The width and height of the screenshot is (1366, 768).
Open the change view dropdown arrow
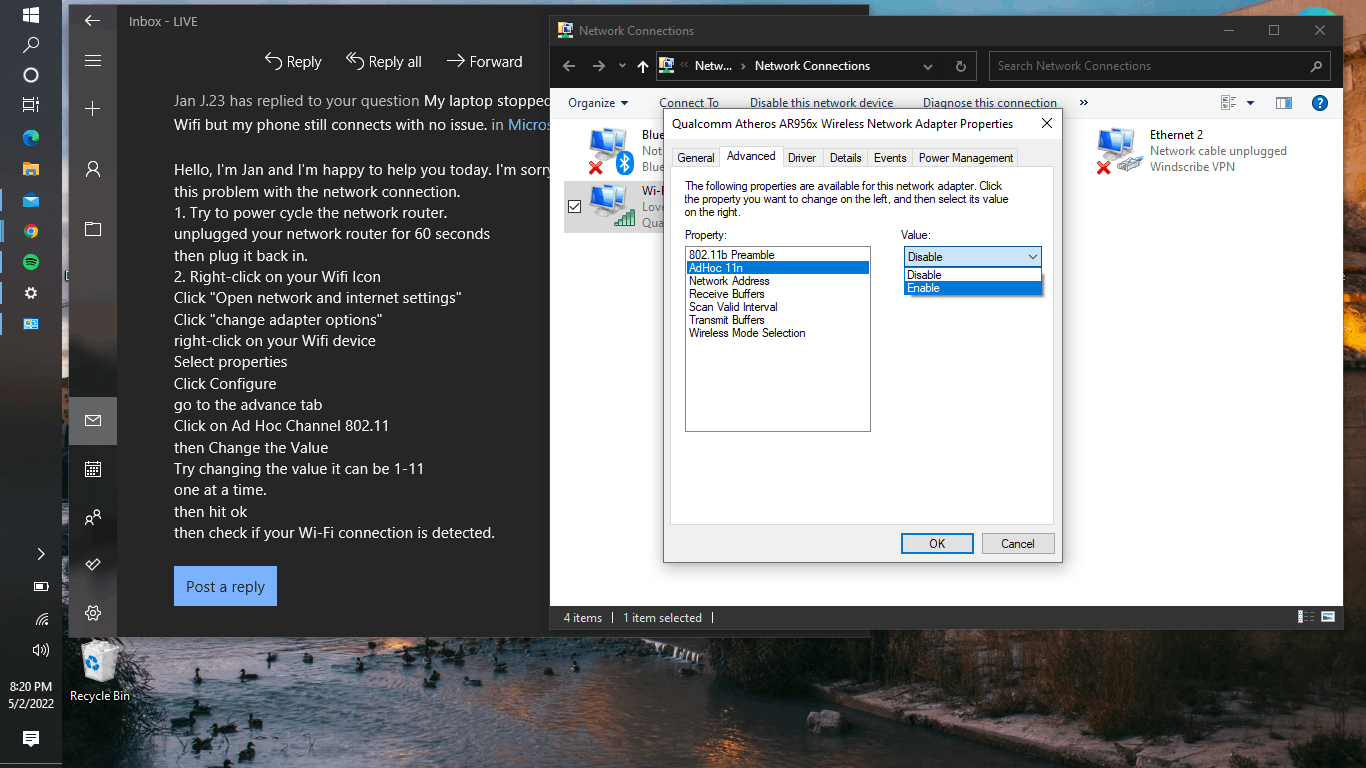1250,103
